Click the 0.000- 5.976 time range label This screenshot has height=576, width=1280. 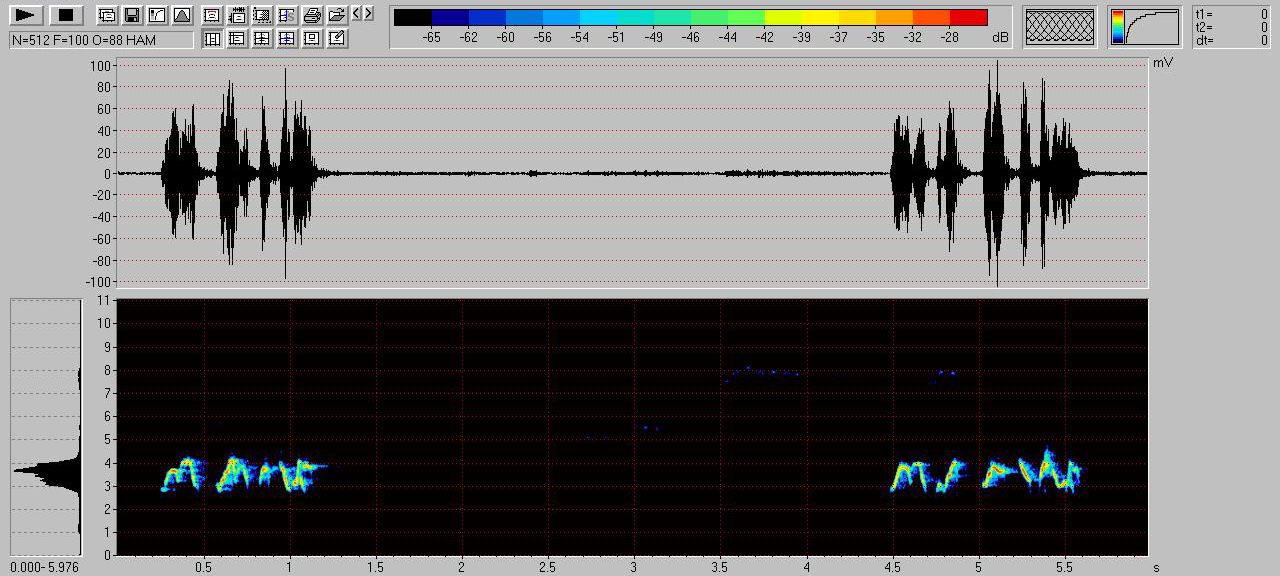pyautogui.click(x=45, y=567)
